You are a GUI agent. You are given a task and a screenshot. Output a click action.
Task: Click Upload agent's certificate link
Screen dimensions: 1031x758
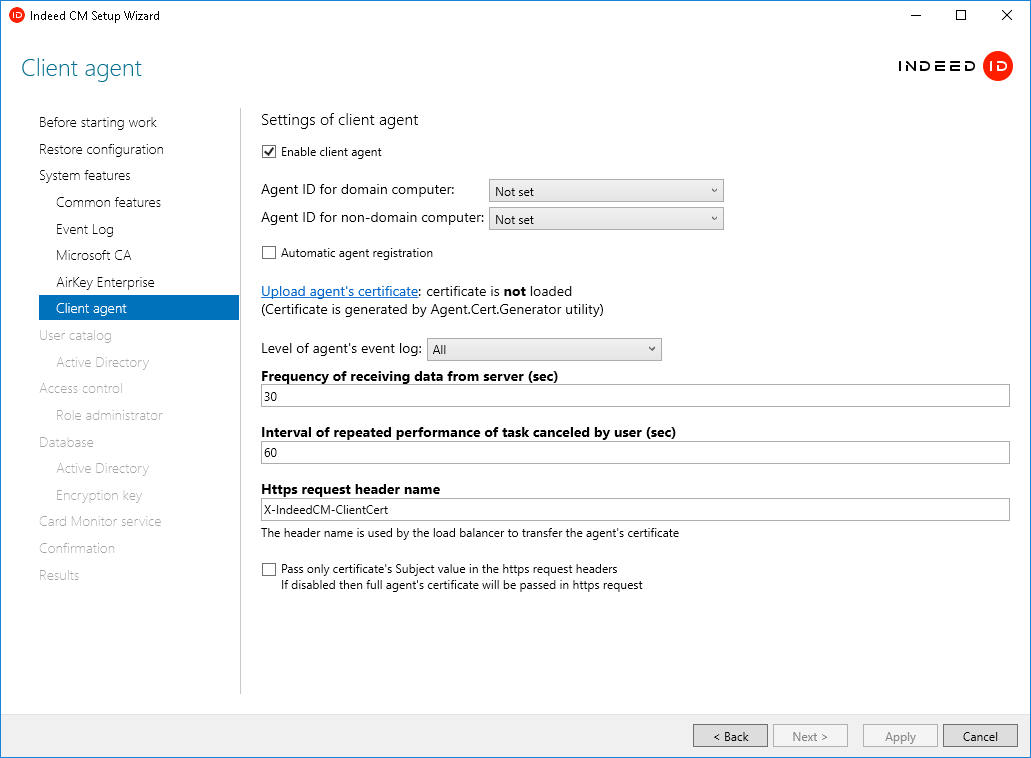pyautogui.click(x=339, y=291)
